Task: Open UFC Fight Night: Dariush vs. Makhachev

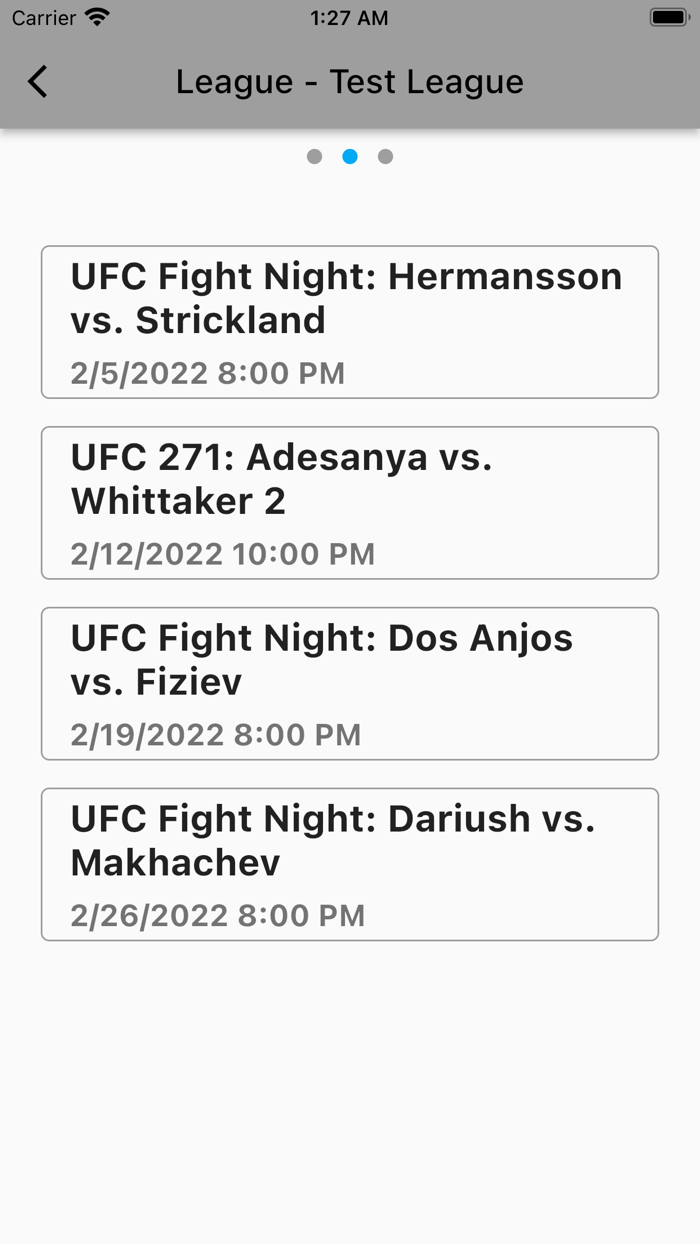Action: tap(350, 864)
